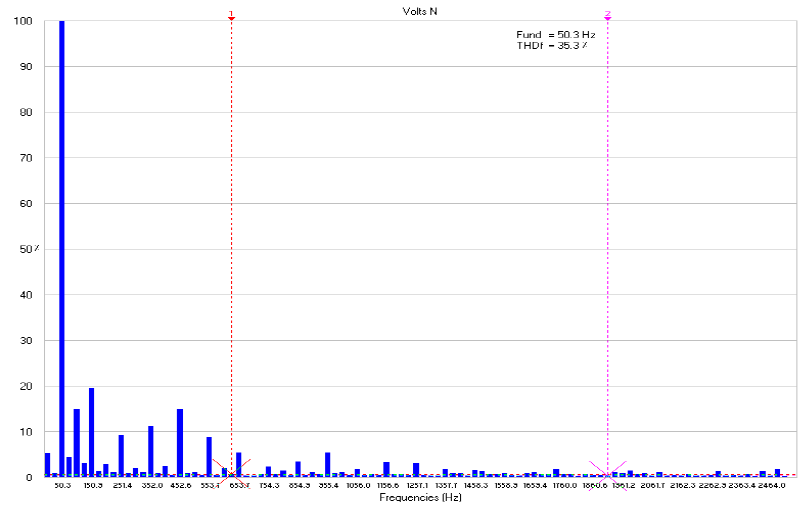Click the magenta cursor 2 marker at top
Image resolution: width=807 pixels, height=514 pixels.
(x=607, y=16)
